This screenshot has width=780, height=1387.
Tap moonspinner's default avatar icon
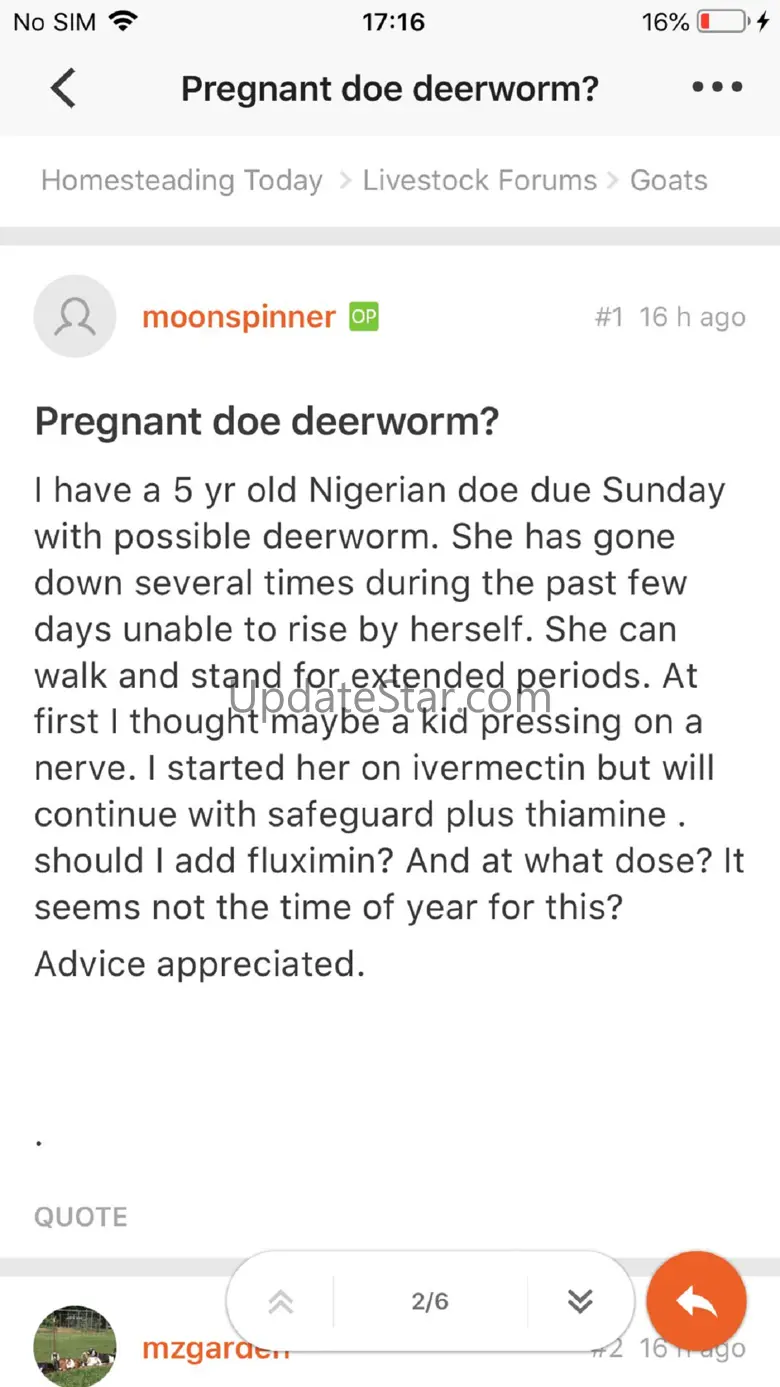click(75, 316)
